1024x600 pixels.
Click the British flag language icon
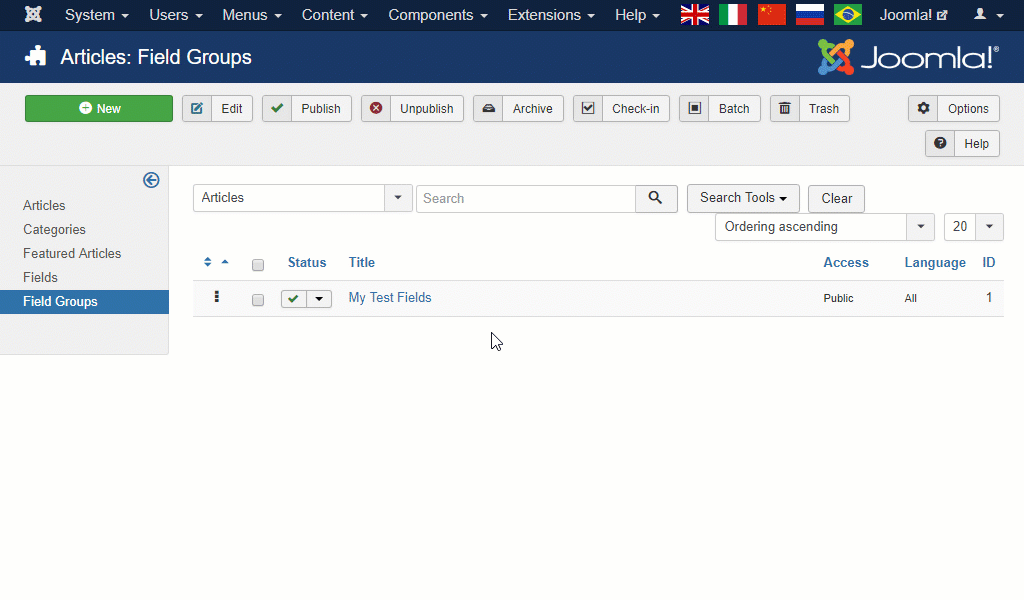tap(694, 14)
